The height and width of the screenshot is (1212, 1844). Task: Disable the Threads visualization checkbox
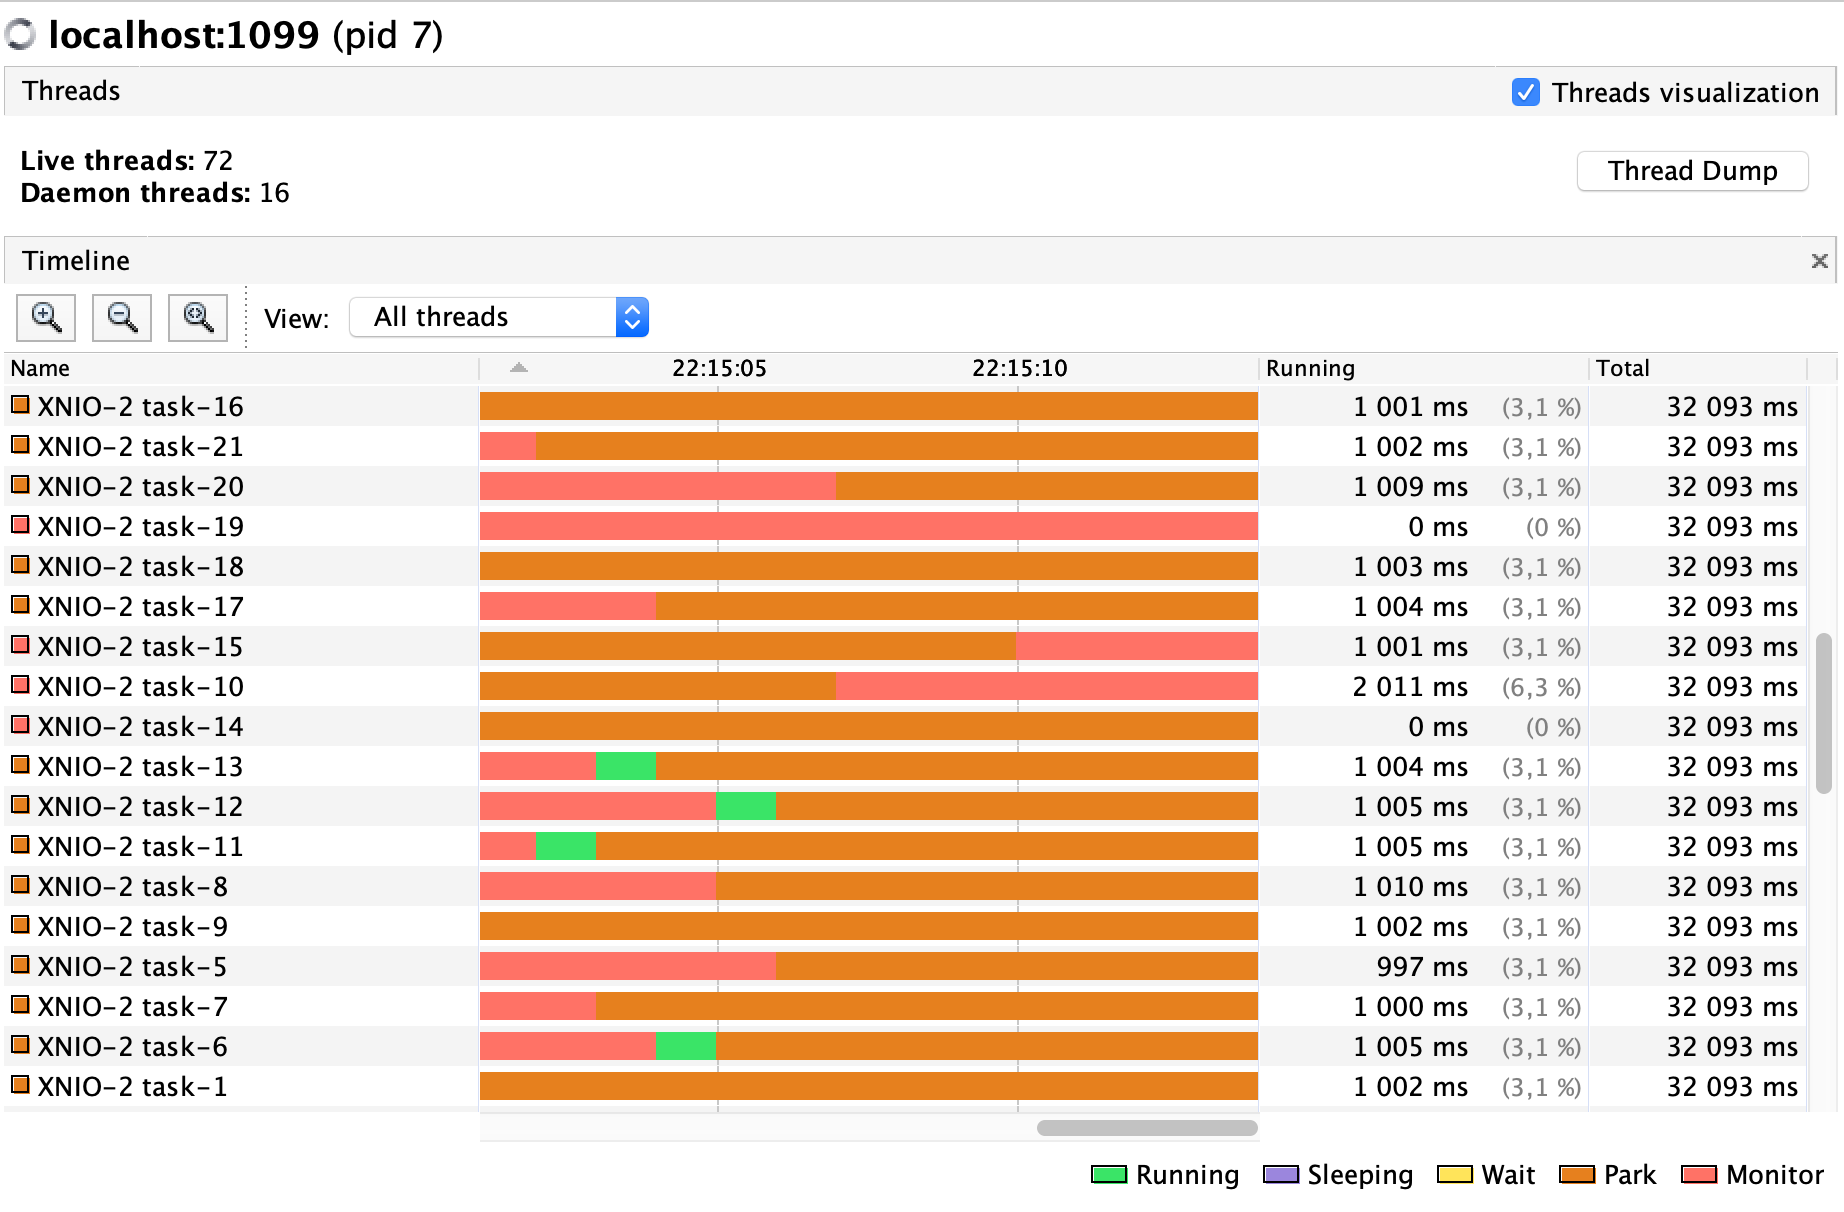click(1526, 92)
